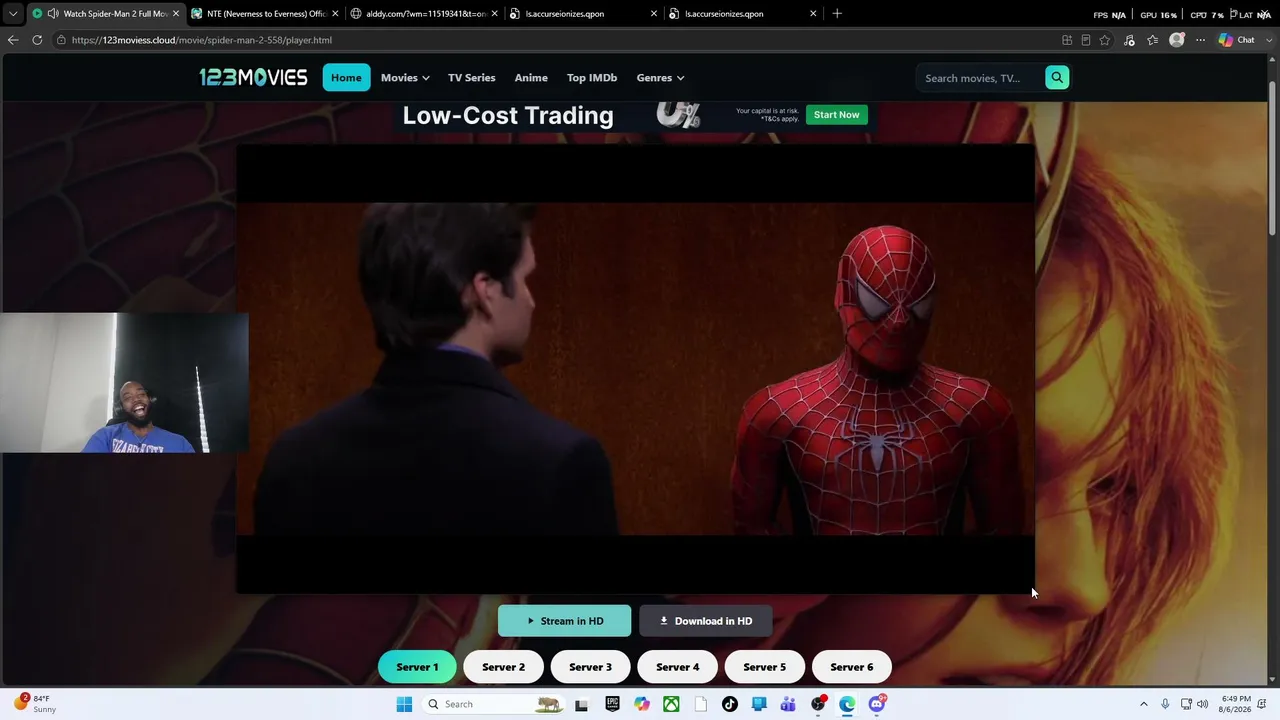The image size is (1280, 720).
Task: Open the Xbox app on the taskbar
Action: [671, 704]
